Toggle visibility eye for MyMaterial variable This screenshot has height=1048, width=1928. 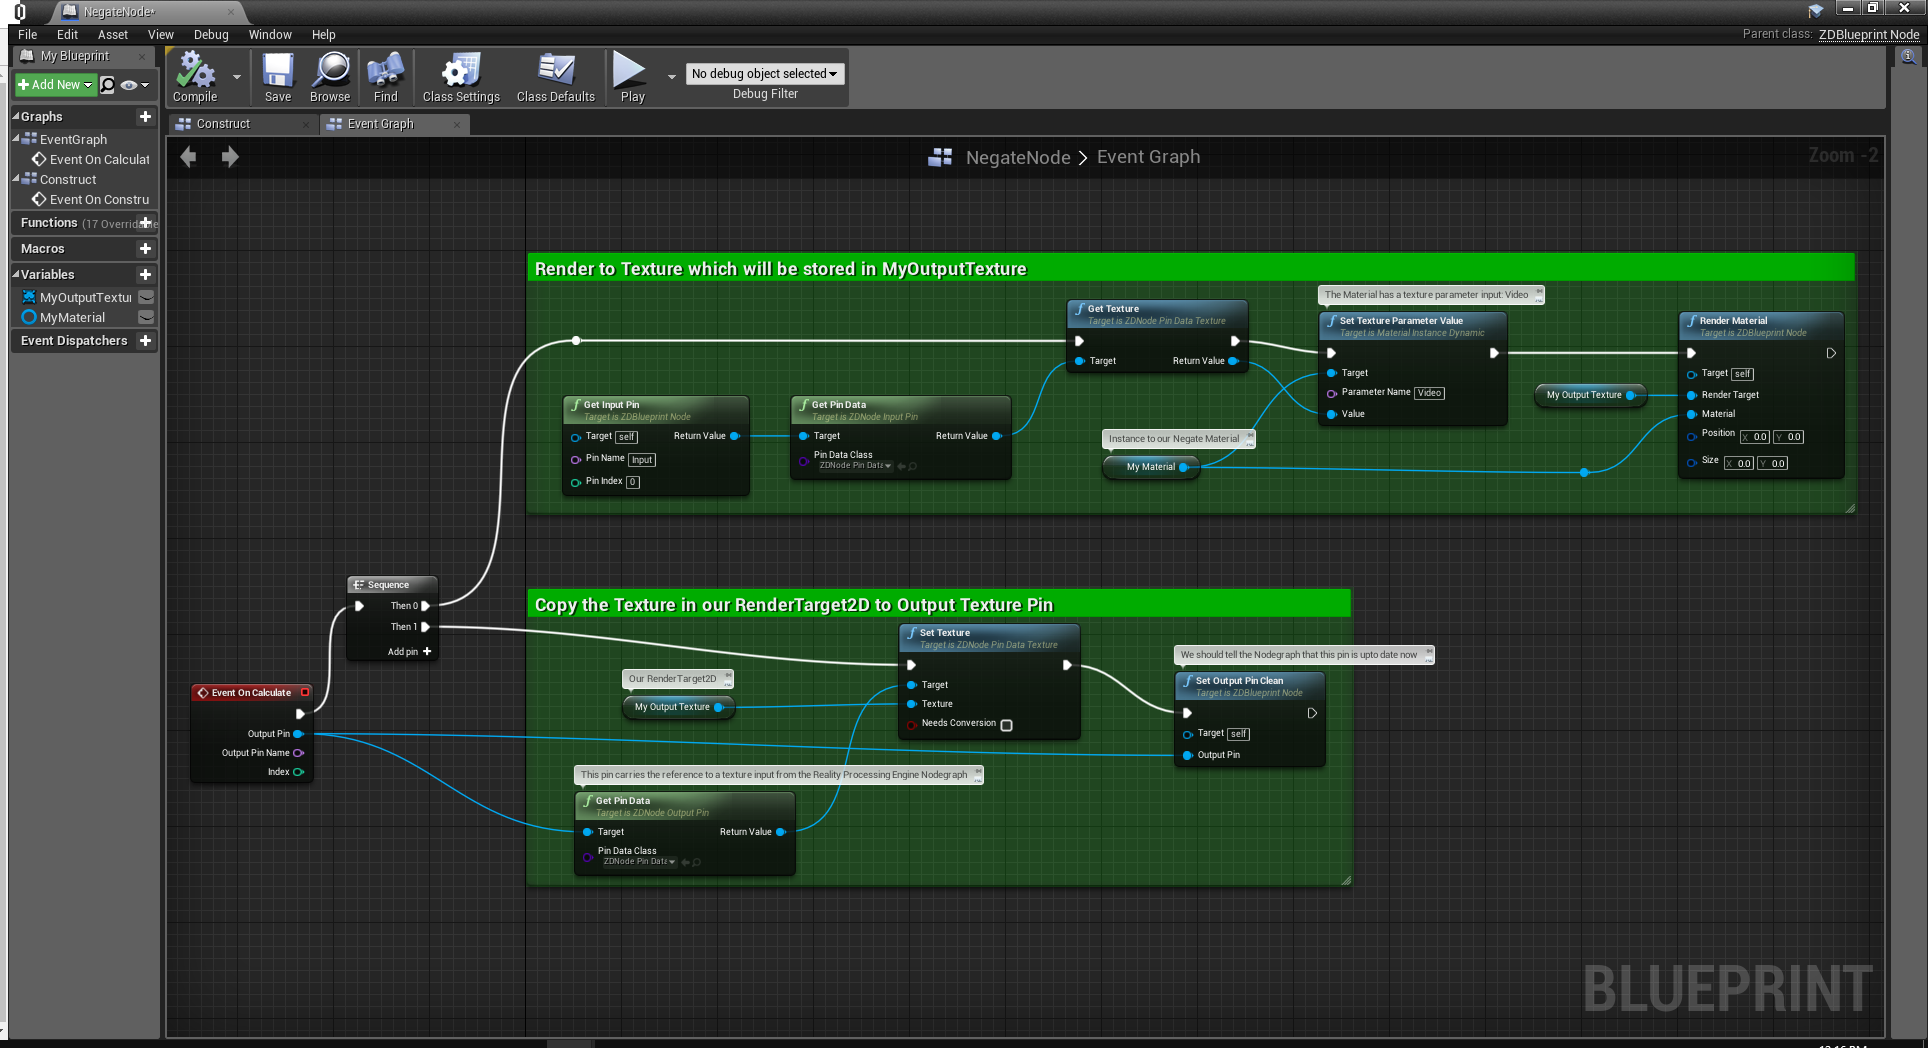[146, 317]
